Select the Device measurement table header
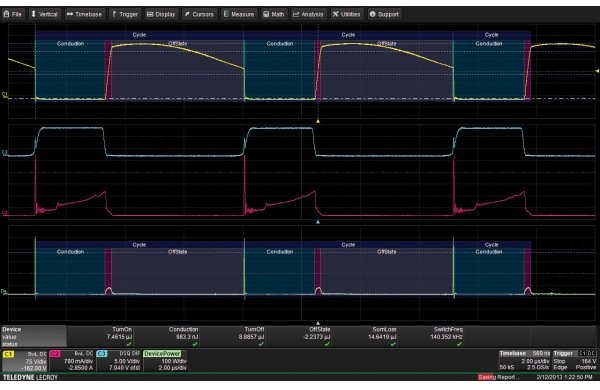600x390 pixels. [33, 336]
